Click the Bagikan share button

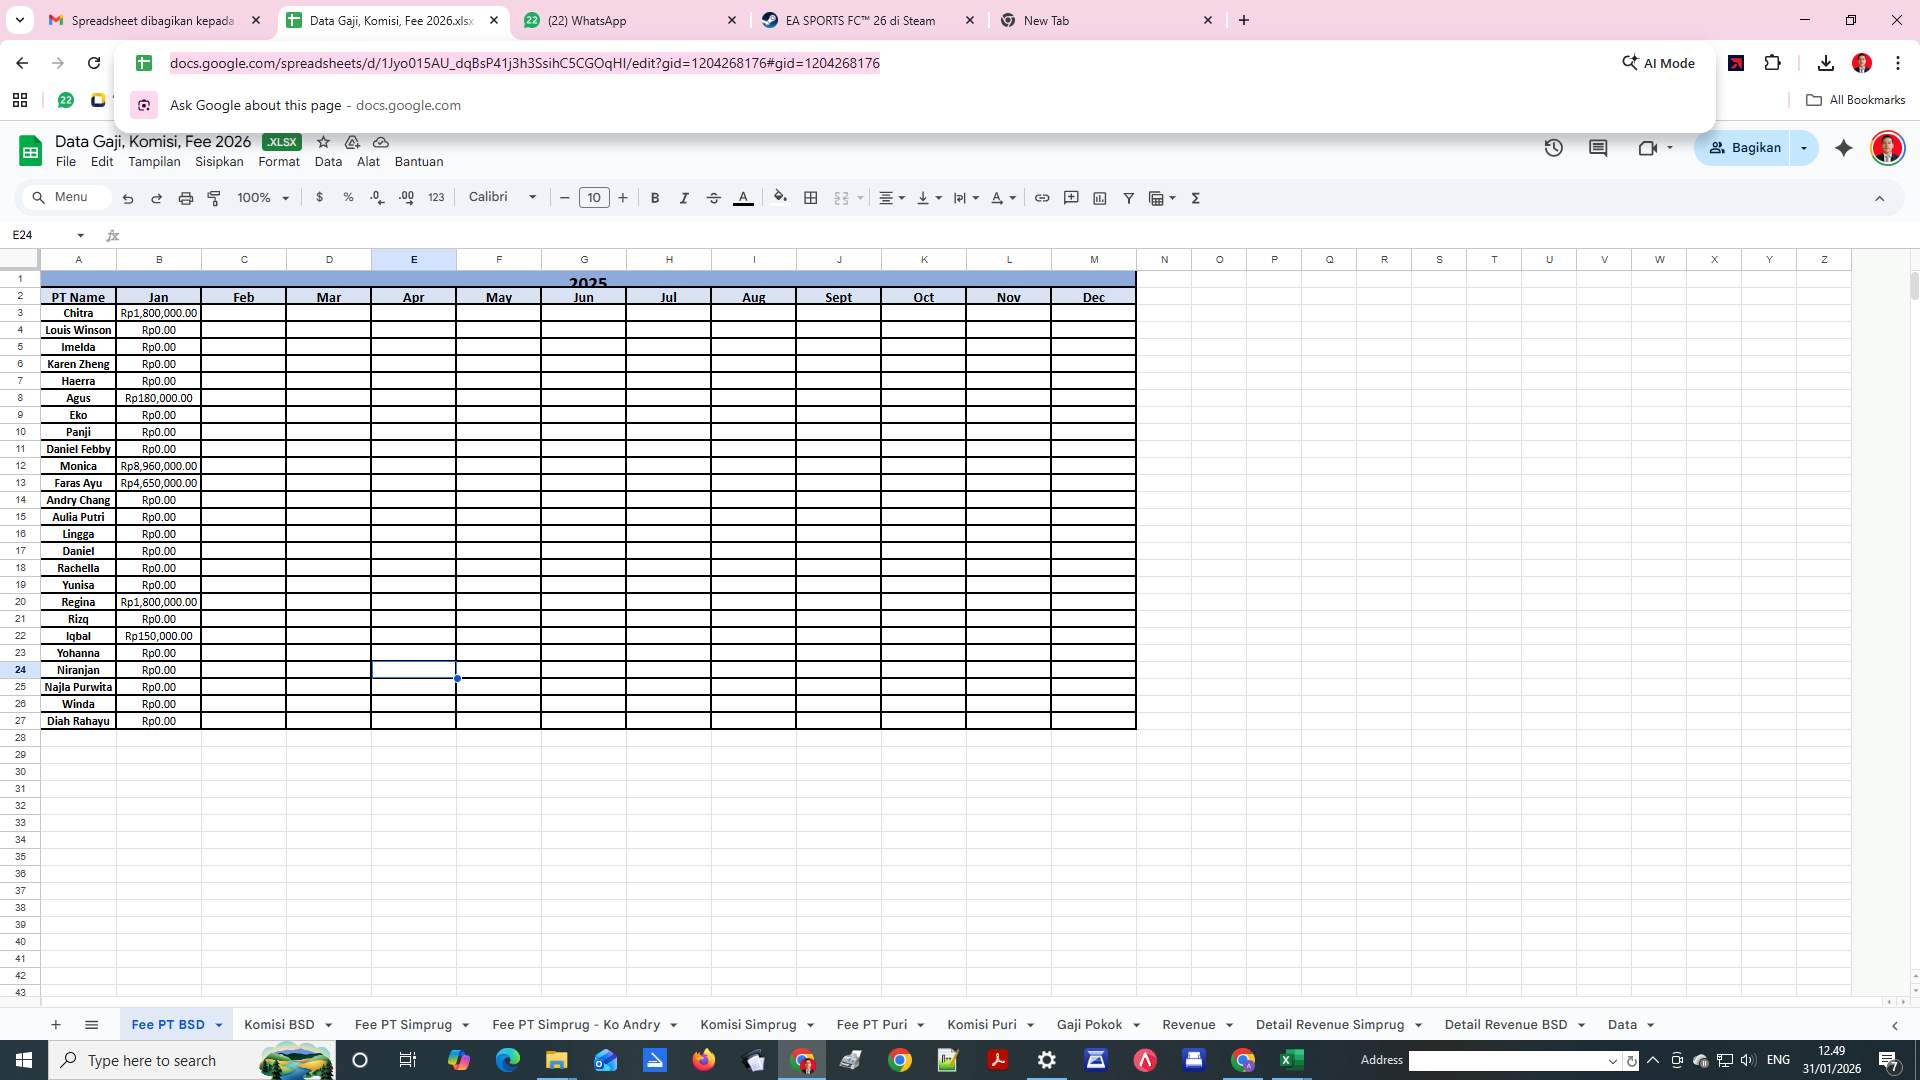[x=1744, y=148]
